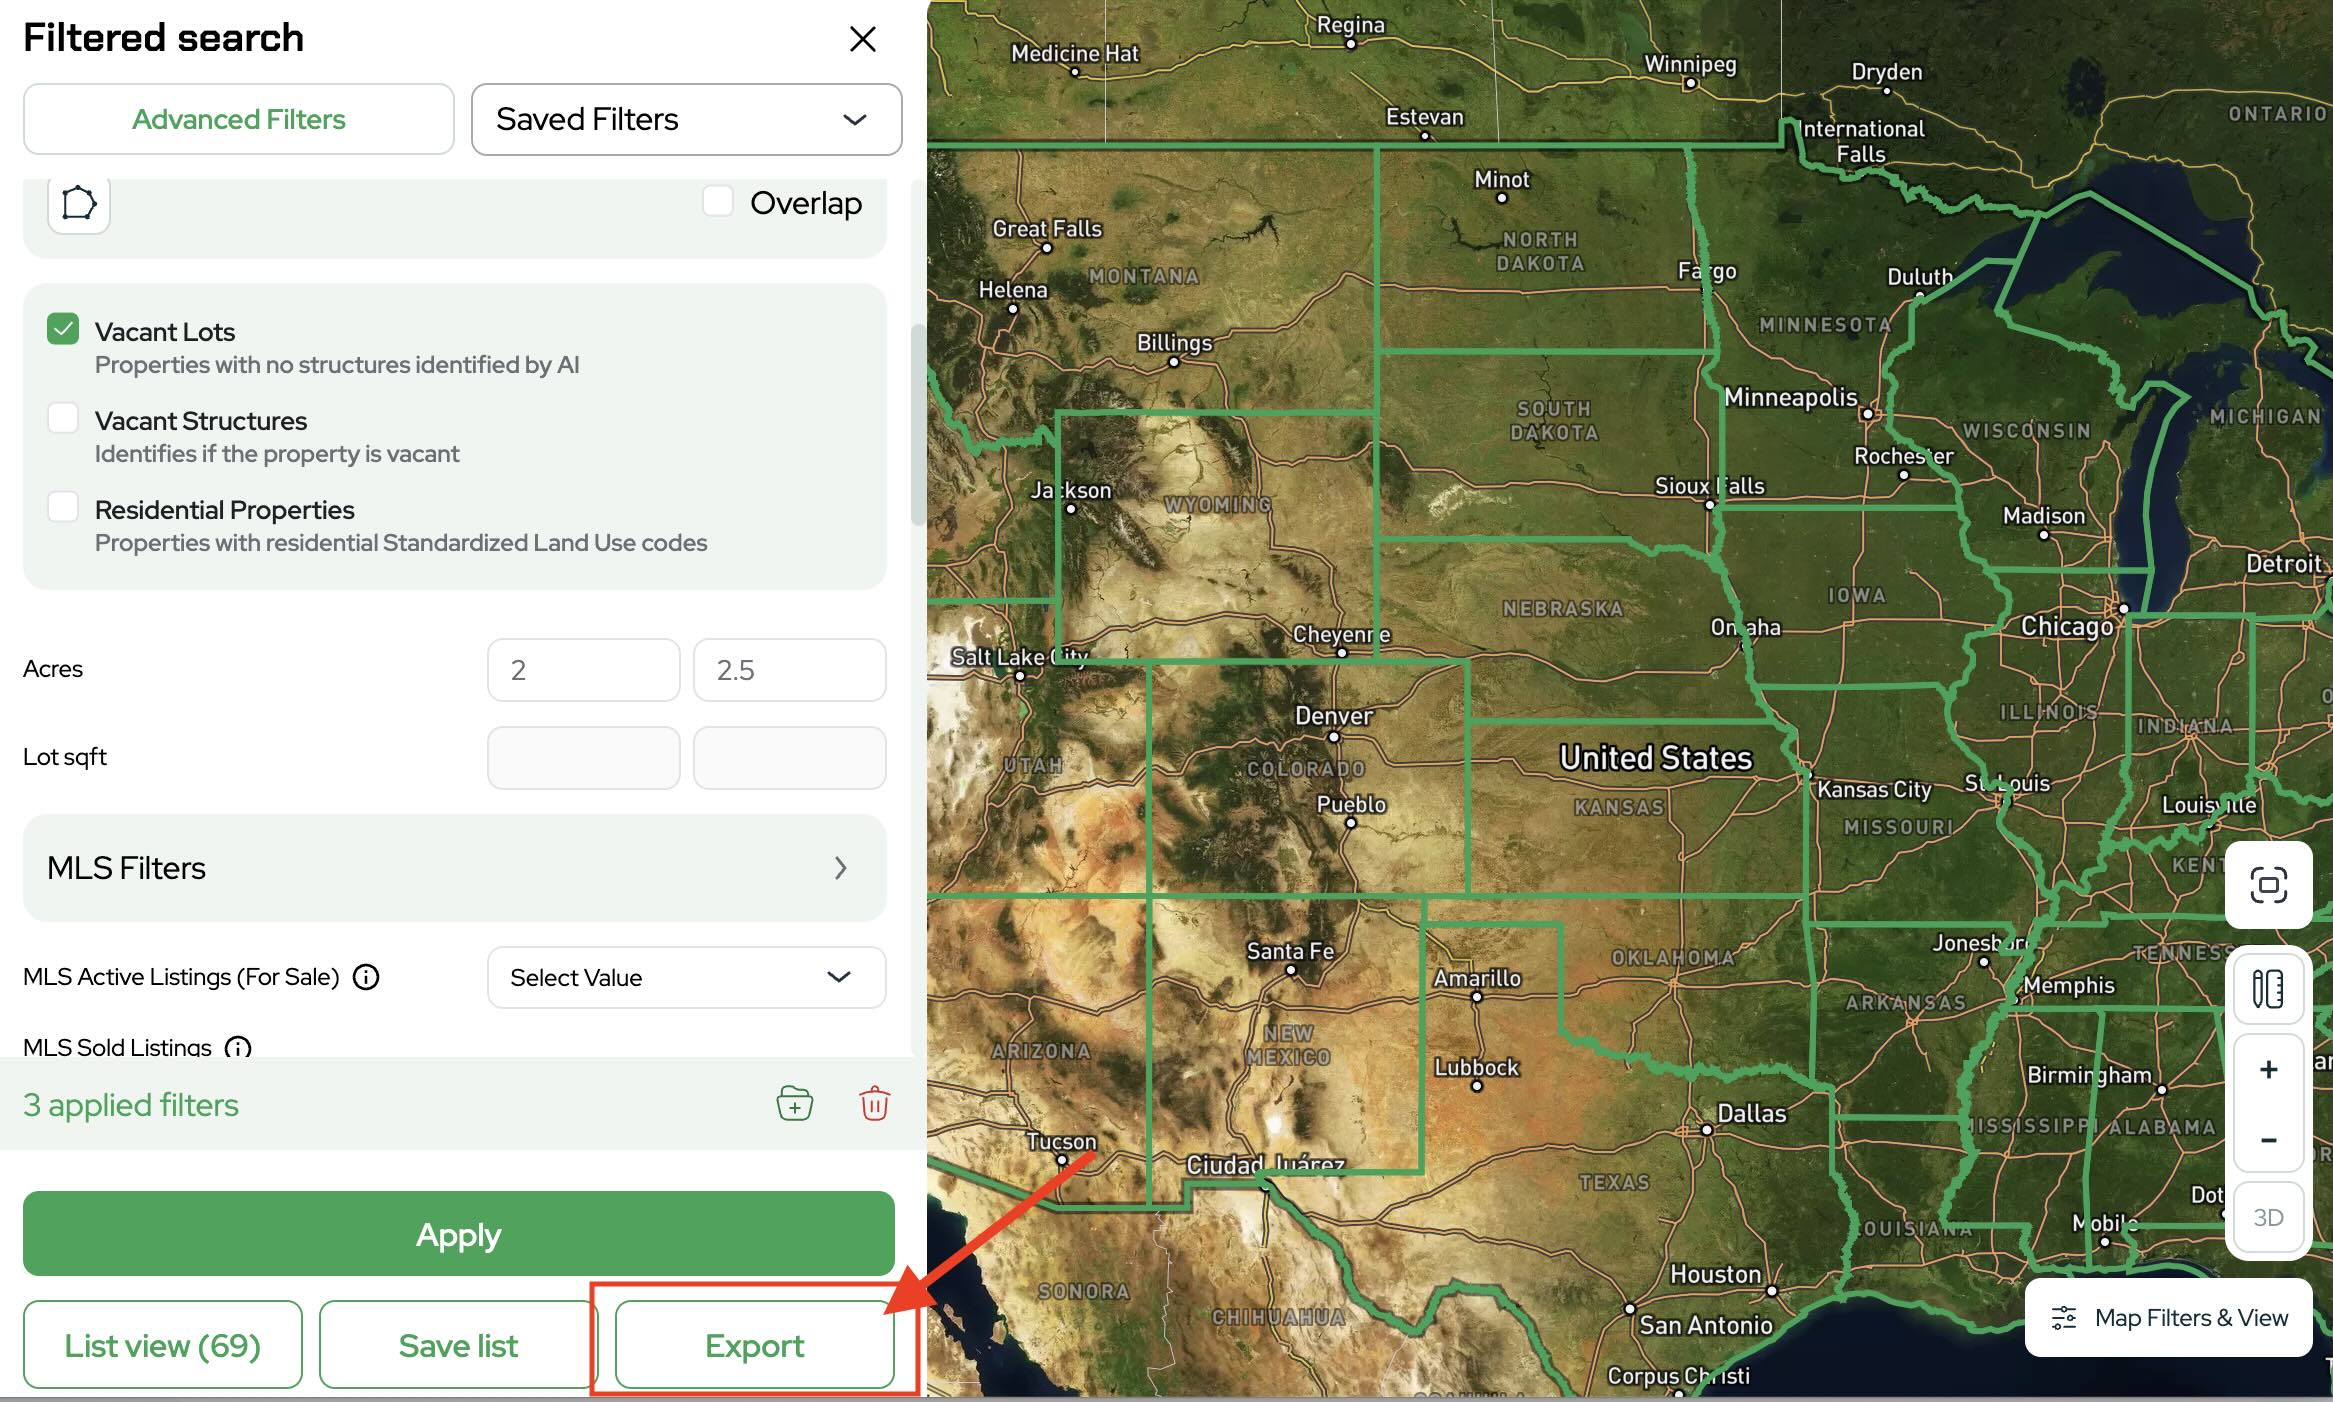Click the Billings map label
Screen dimensions: 2333x1402
pyautogui.click(x=1174, y=343)
